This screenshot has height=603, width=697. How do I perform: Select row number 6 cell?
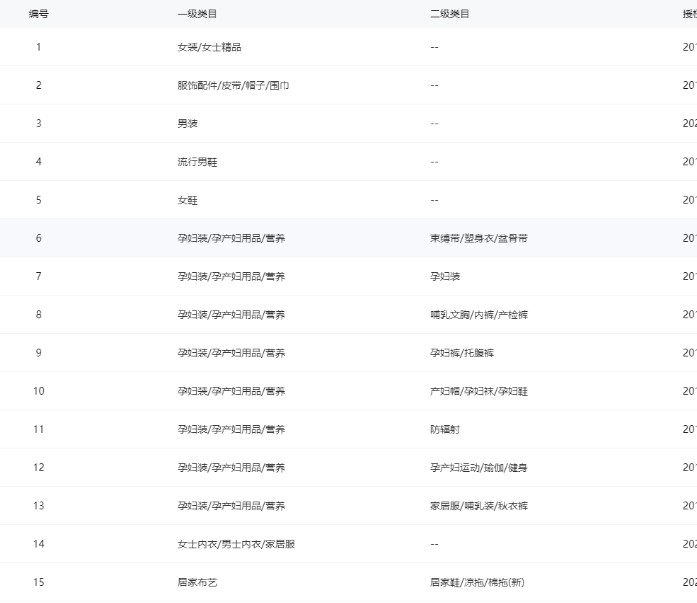(x=39, y=238)
